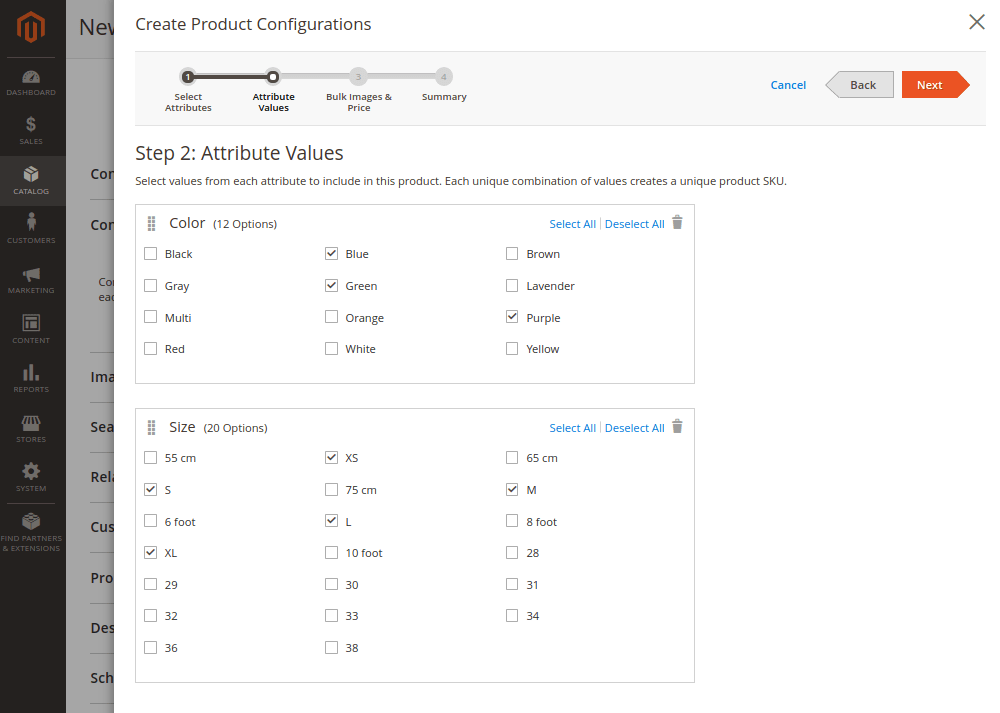Check the 10 foot size checkbox
Image resolution: width=1000 pixels, height=713 pixels.
point(331,553)
